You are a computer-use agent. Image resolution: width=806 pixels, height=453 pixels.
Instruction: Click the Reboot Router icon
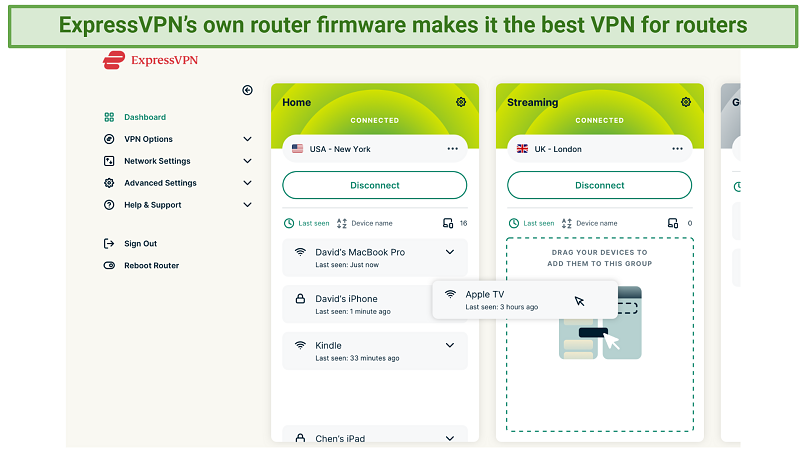110,266
